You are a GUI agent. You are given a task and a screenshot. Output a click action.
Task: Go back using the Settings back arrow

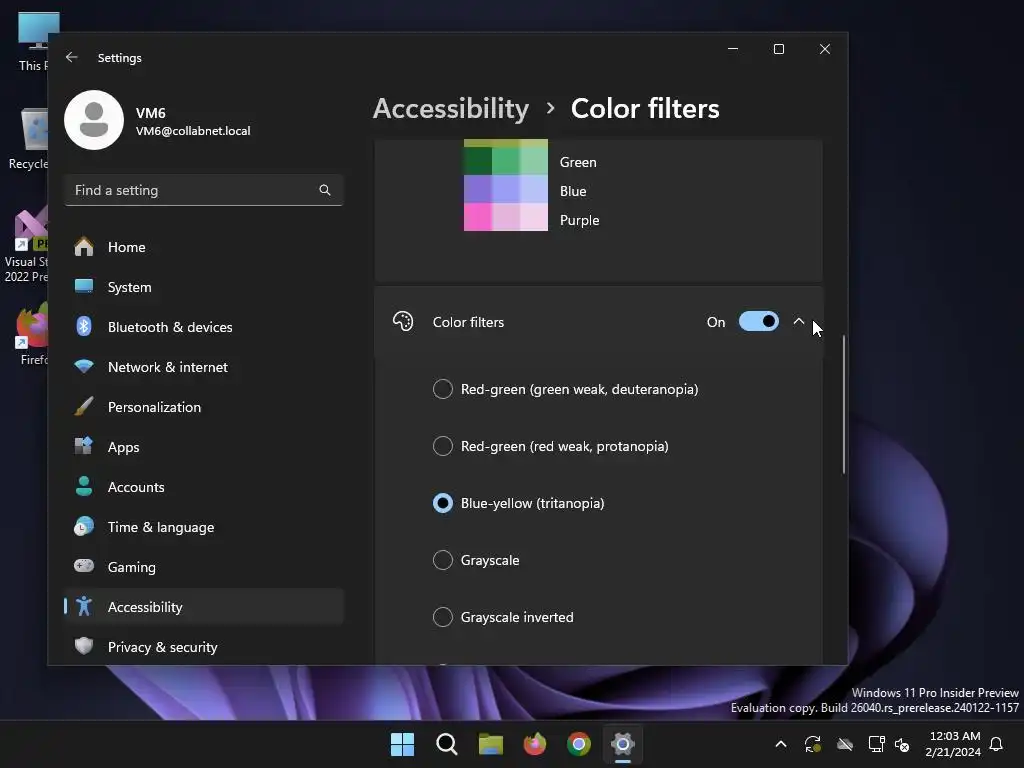pyautogui.click(x=72, y=57)
